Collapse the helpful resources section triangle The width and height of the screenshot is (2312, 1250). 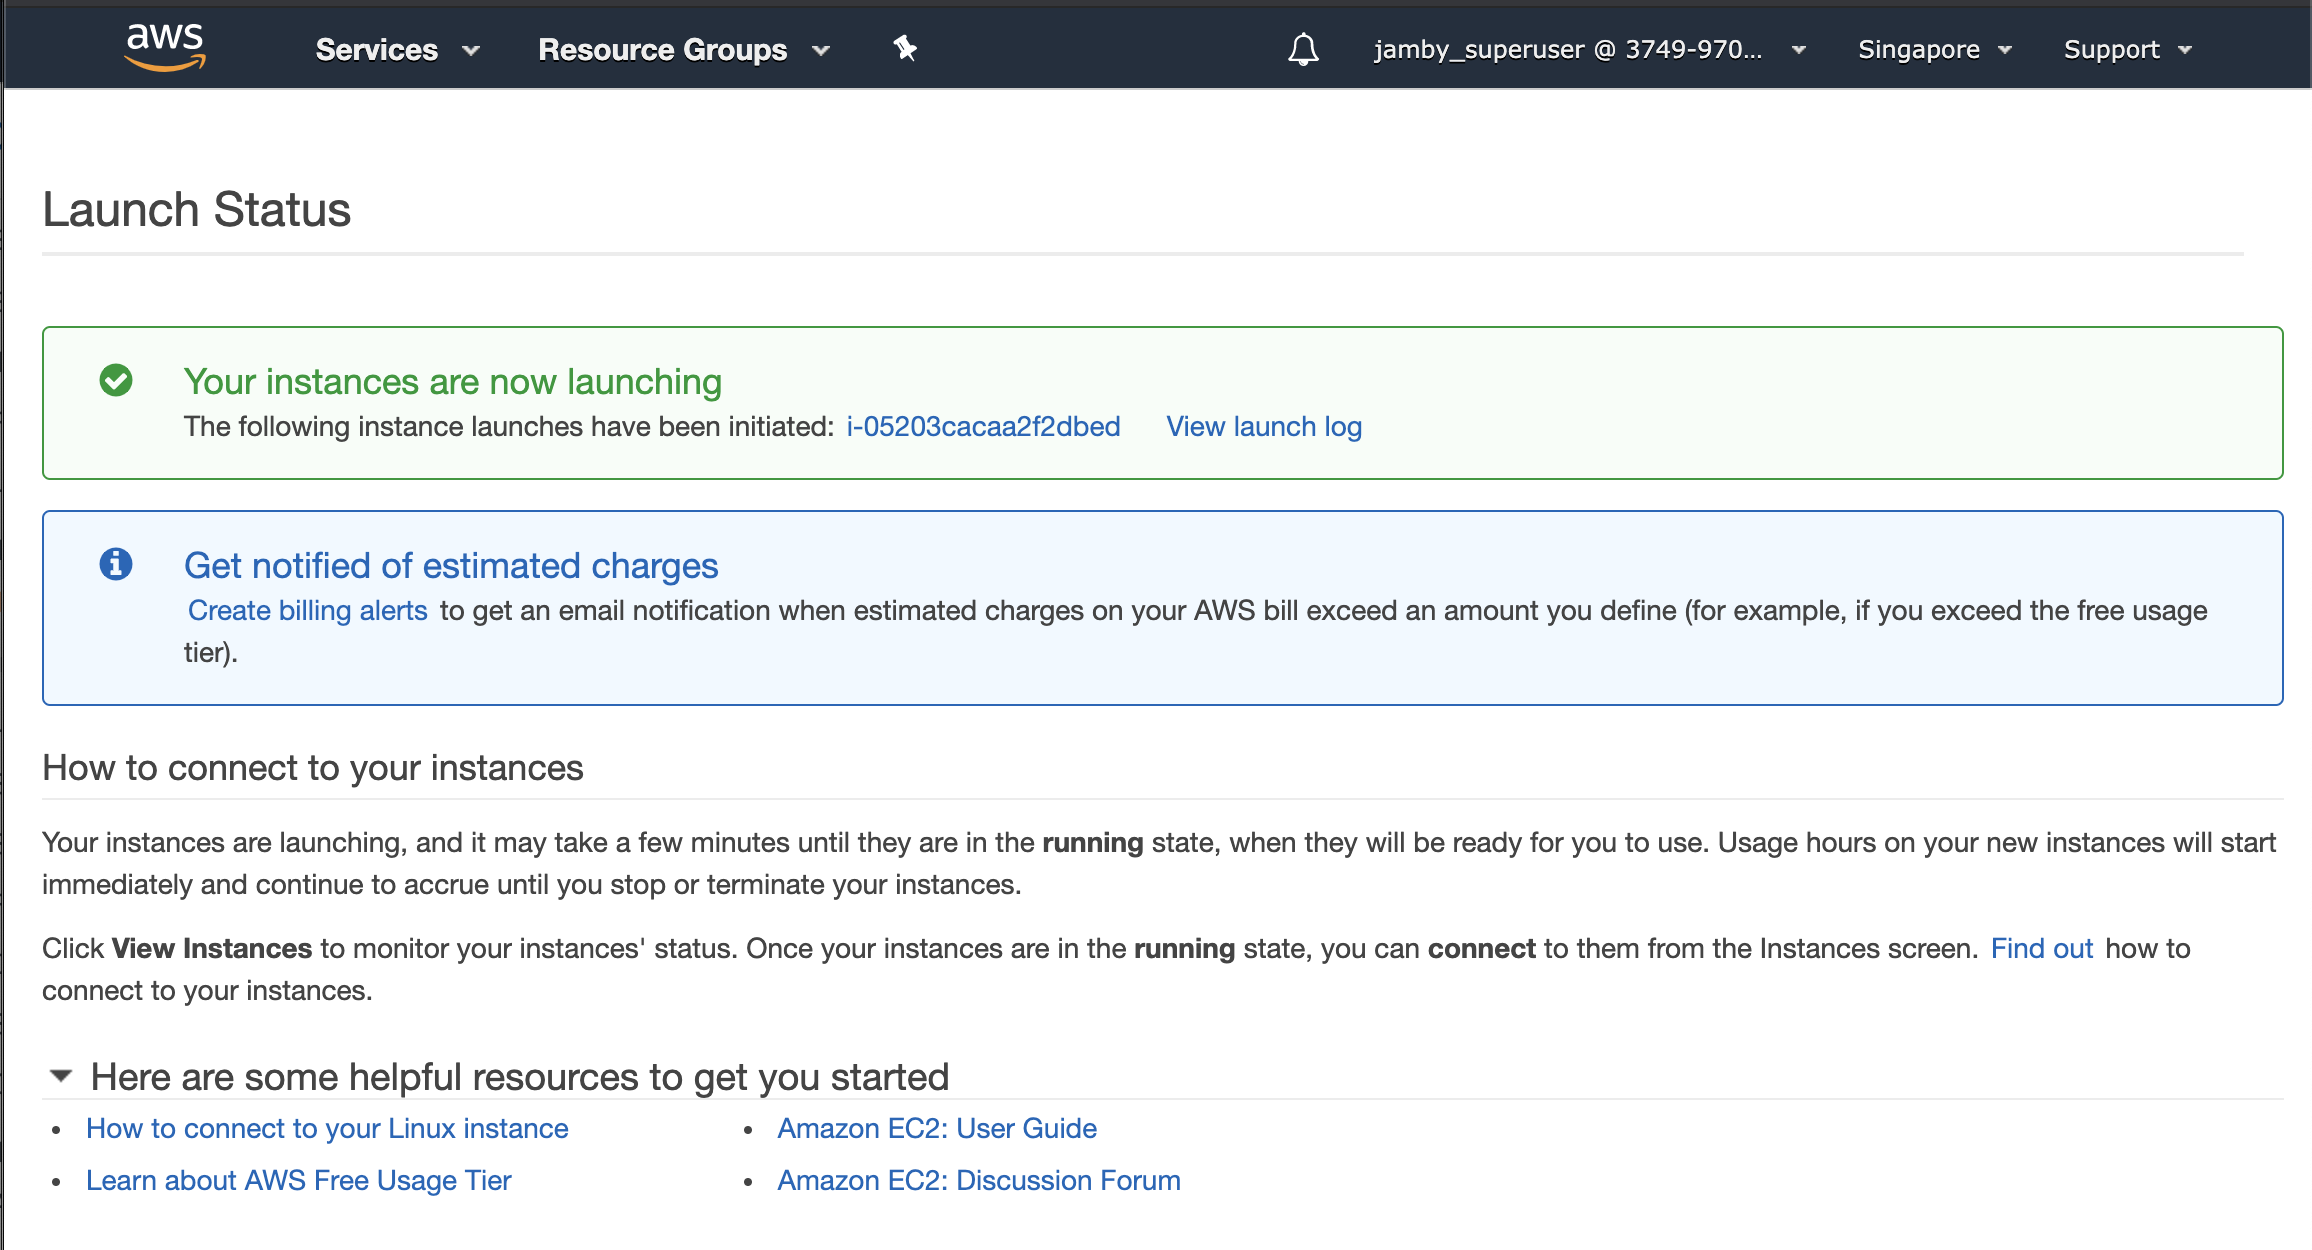[61, 1076]
